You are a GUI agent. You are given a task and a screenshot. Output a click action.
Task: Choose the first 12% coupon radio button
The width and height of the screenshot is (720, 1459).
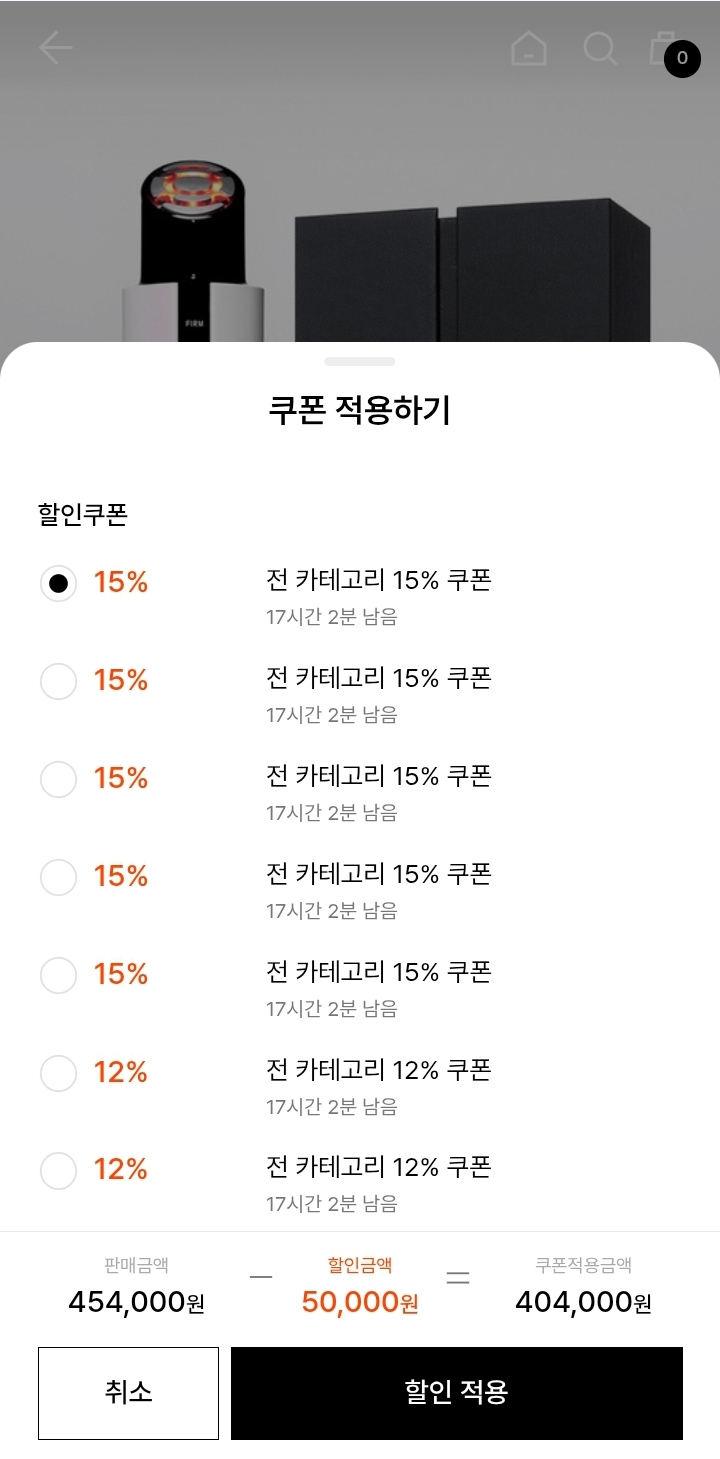pyautogui.click(x=58, y=1073)
